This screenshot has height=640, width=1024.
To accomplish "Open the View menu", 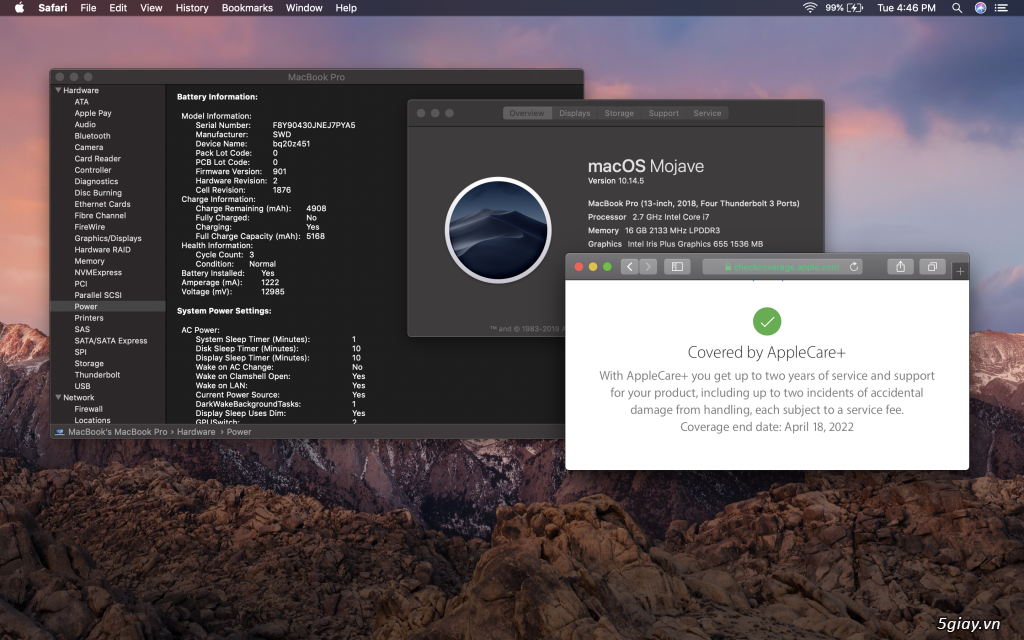I will 151,8.
